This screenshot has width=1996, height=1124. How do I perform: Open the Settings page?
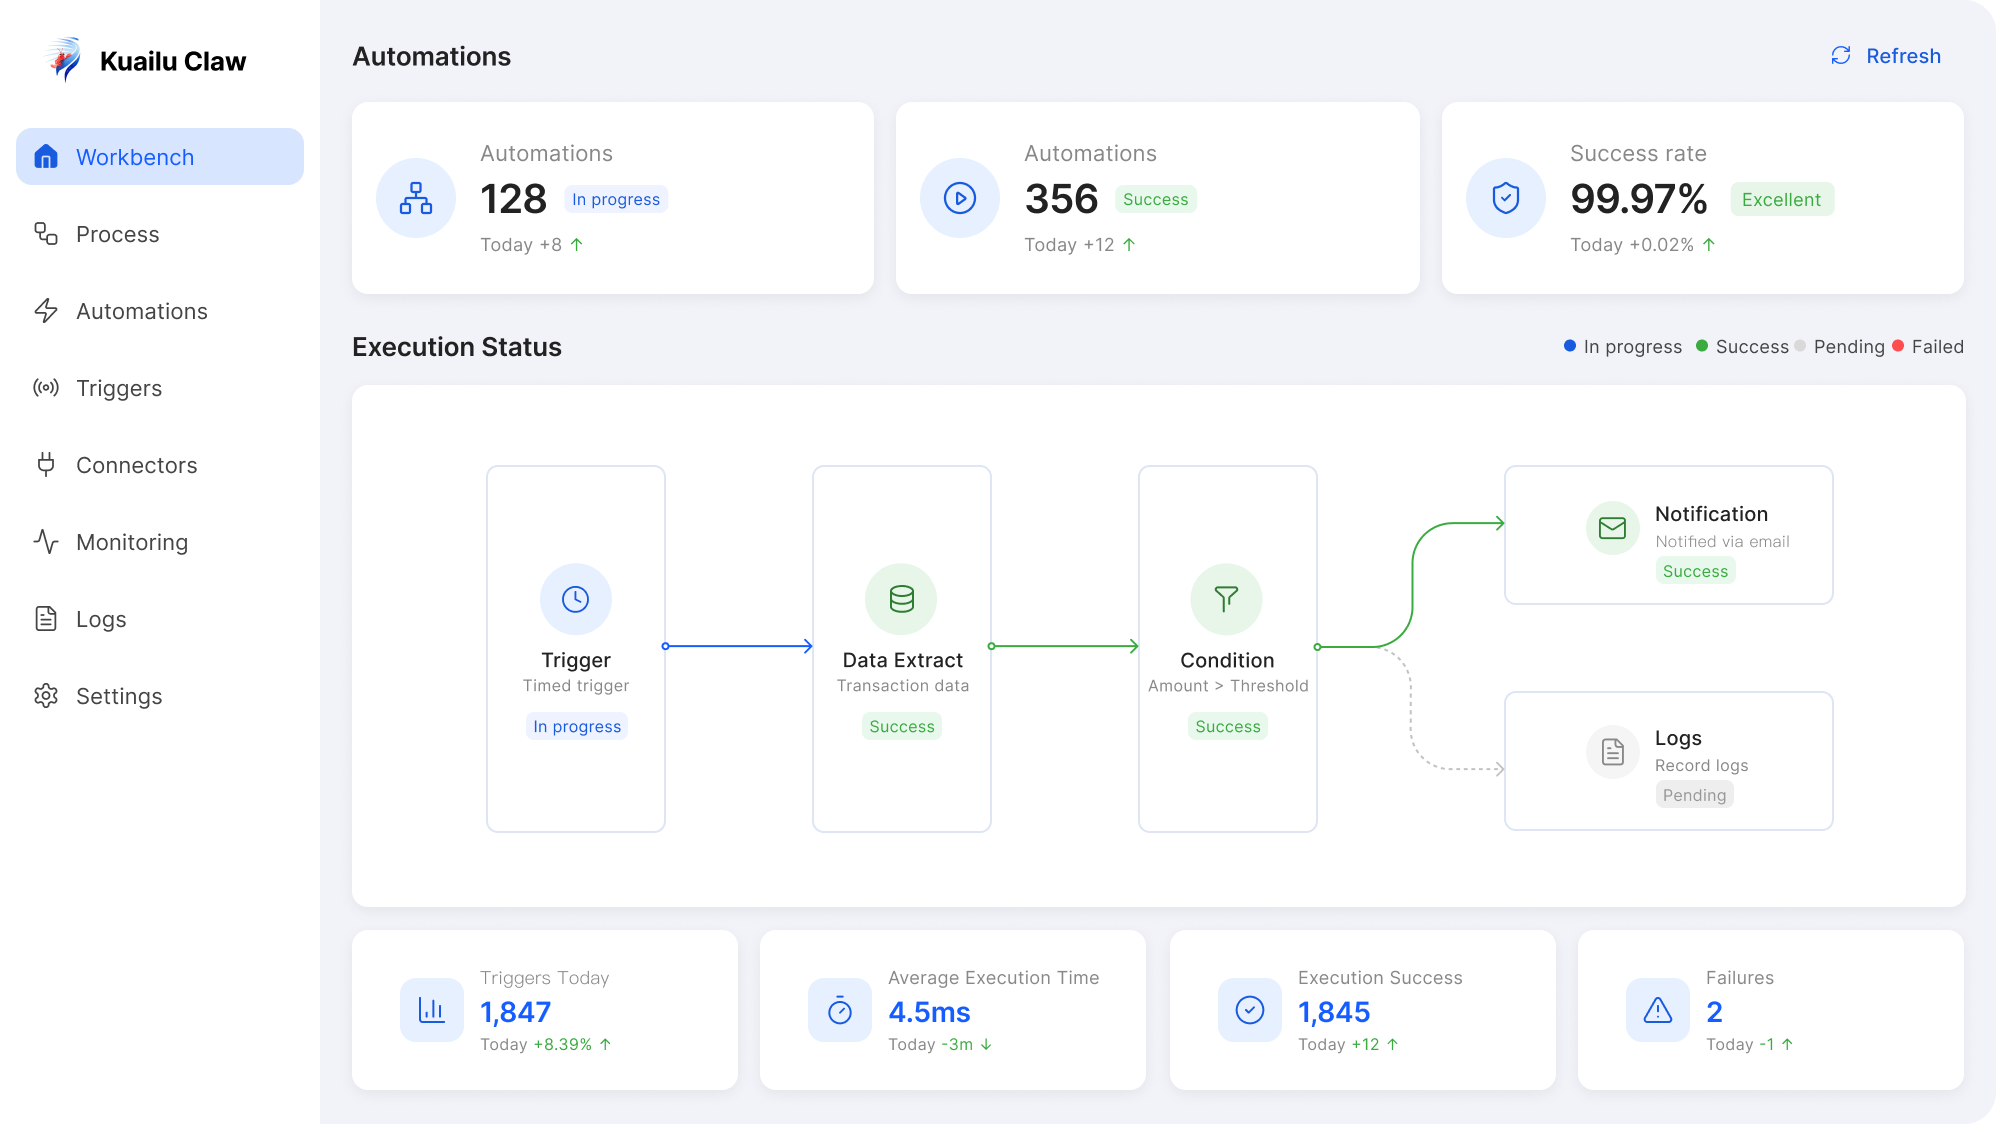(x=160, y=696)
